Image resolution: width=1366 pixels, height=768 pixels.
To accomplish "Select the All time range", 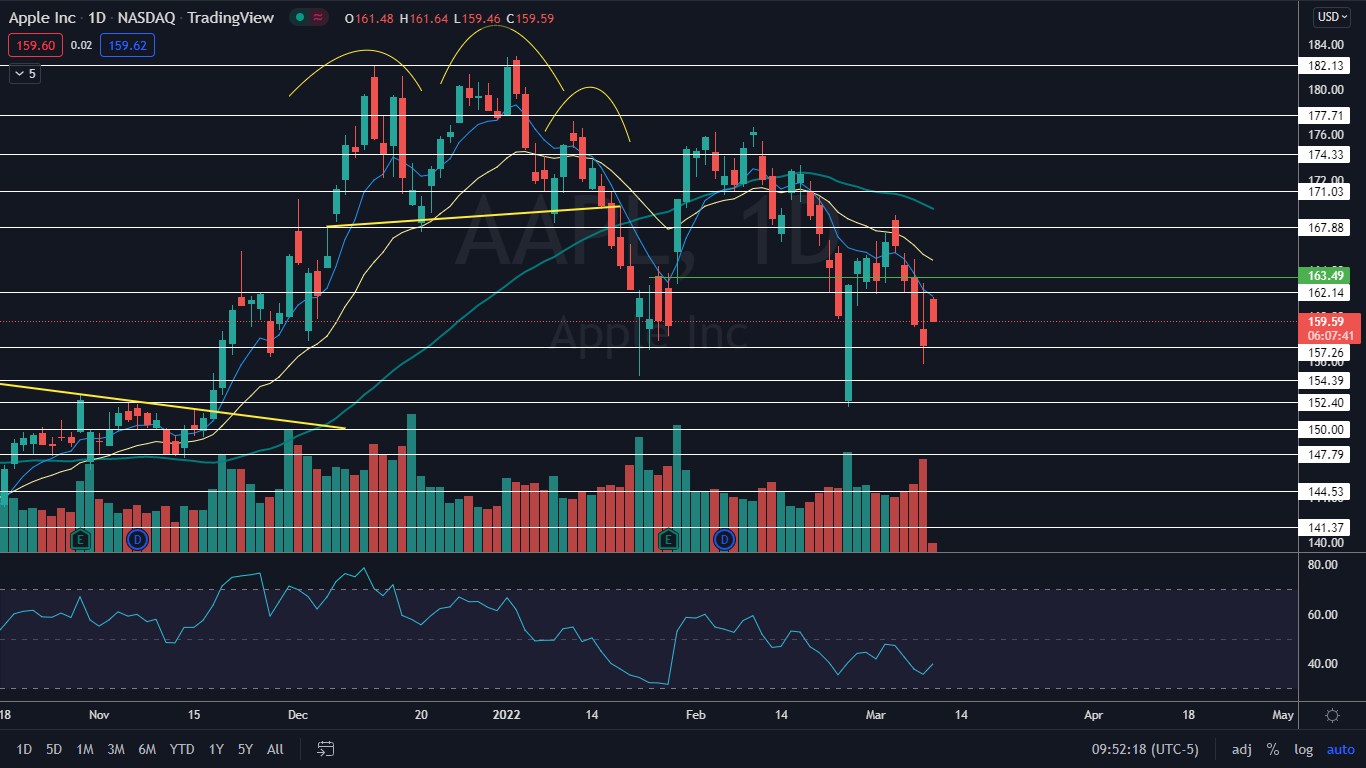I will (276, 749).
